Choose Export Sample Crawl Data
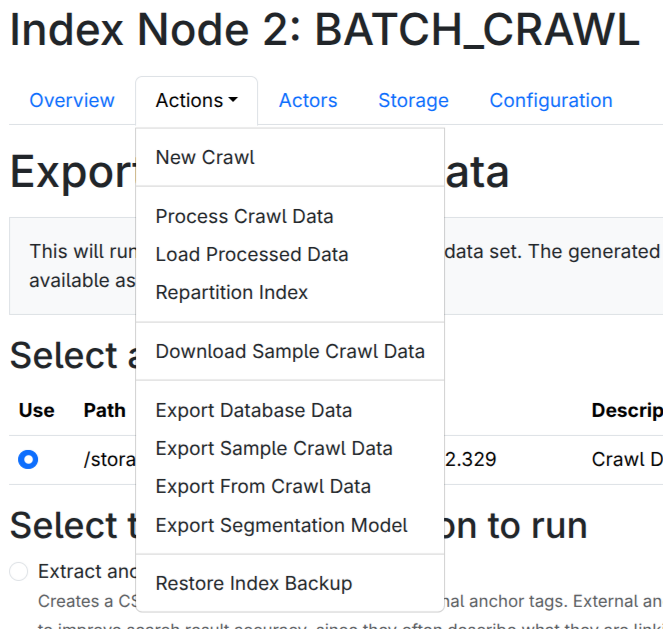This screenshot has height=629, width=663. click(274, 449)
